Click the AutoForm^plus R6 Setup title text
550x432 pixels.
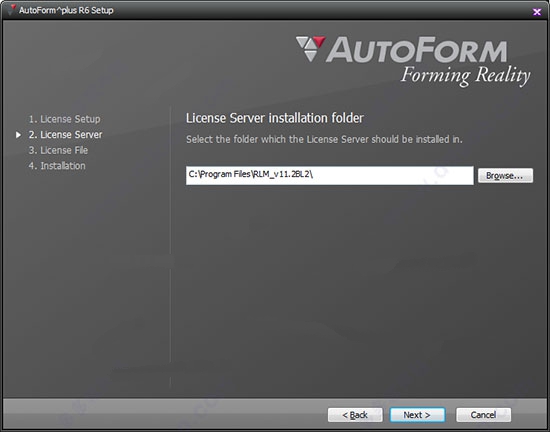click(x=66, y=10)
